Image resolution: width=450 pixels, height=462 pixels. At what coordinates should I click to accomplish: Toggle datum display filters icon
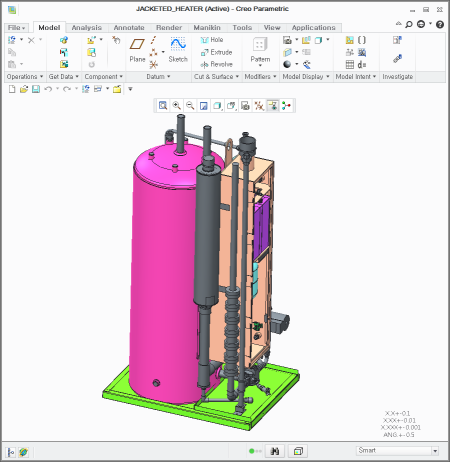(259, 106)
